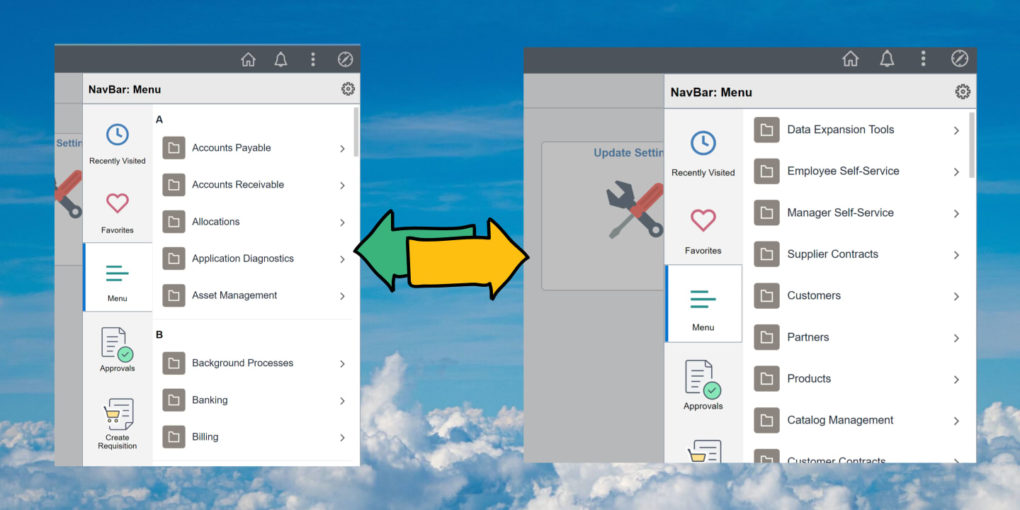Open Products menu entry text
The image size is (1020, 510).
point(809,379)
